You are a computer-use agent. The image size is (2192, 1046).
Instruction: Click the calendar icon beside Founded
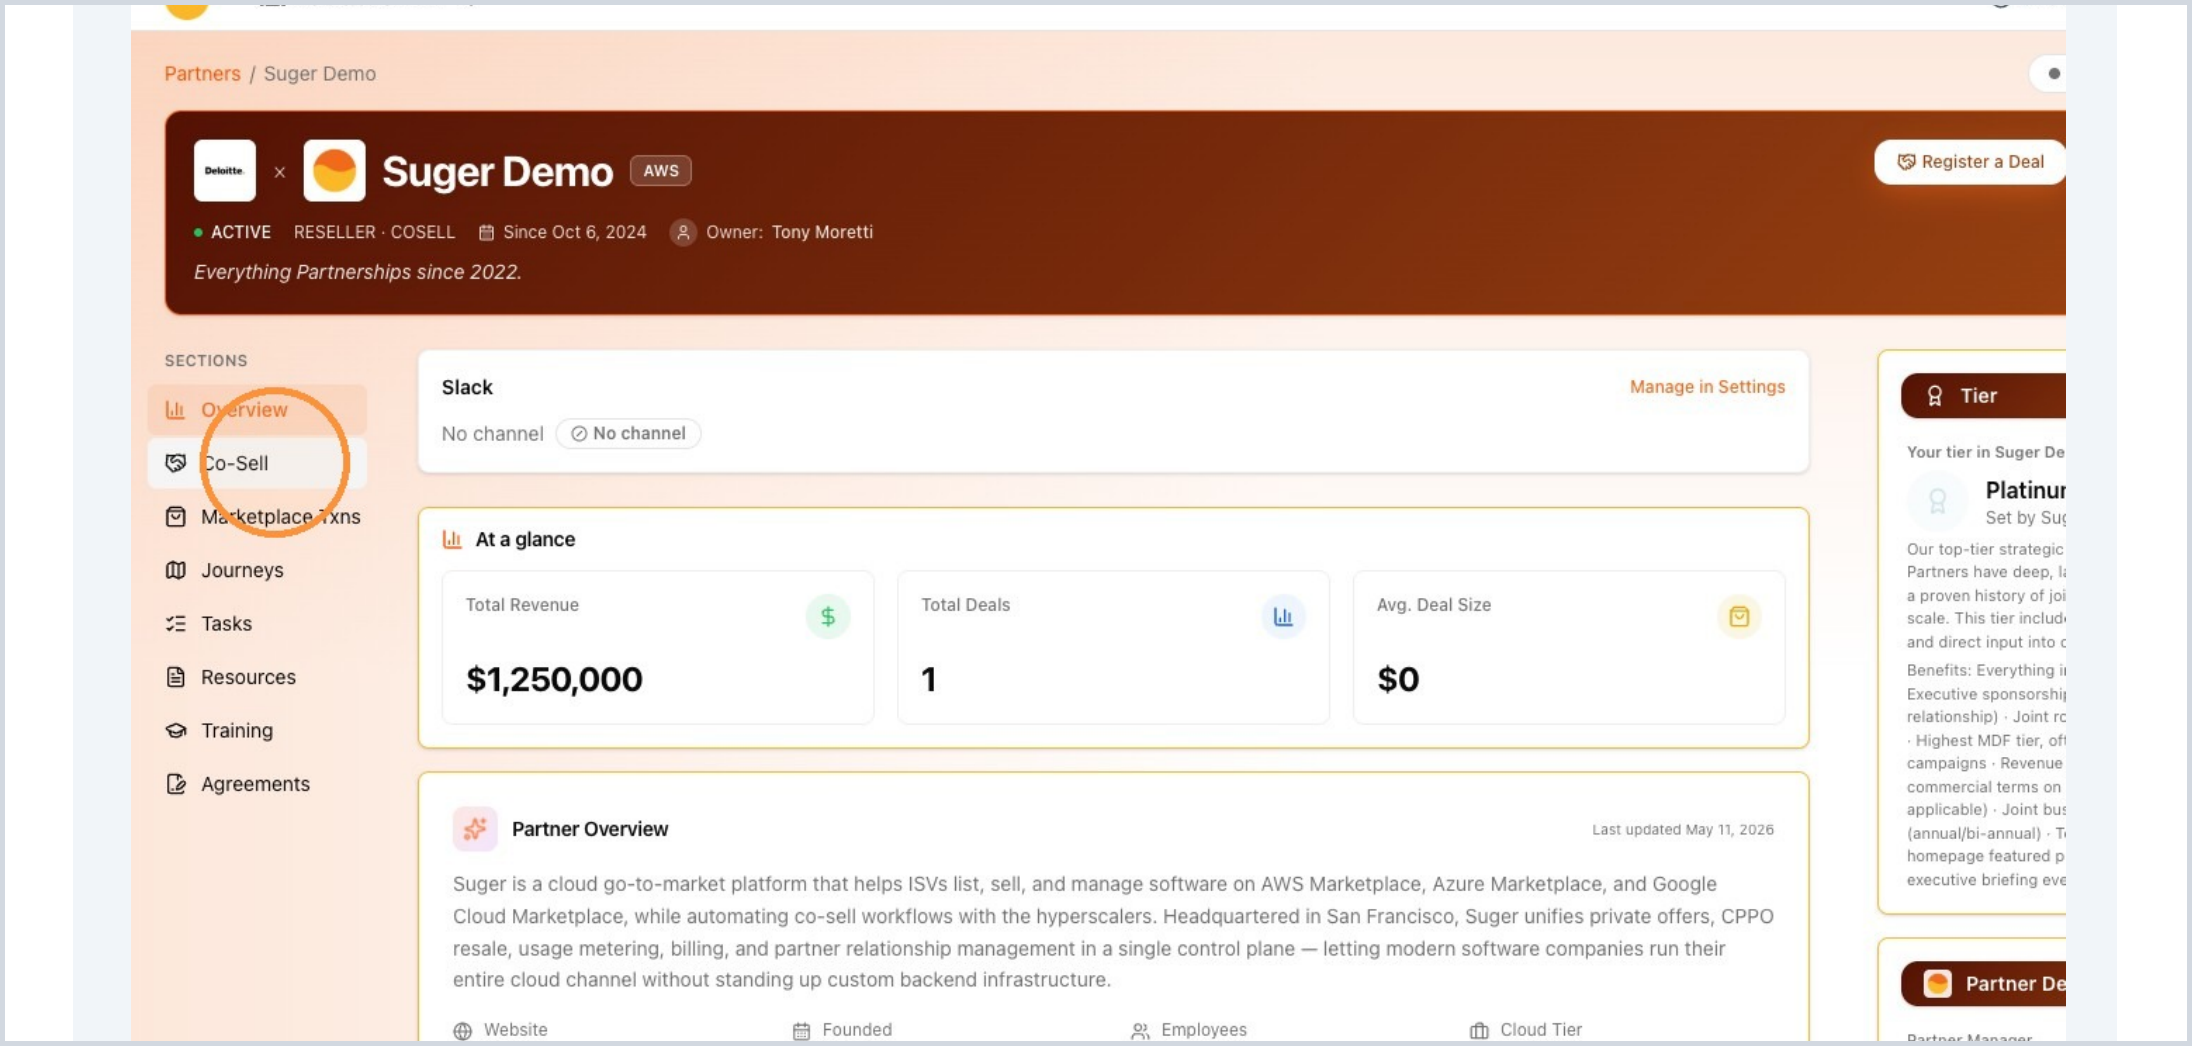coord(801,1031)
